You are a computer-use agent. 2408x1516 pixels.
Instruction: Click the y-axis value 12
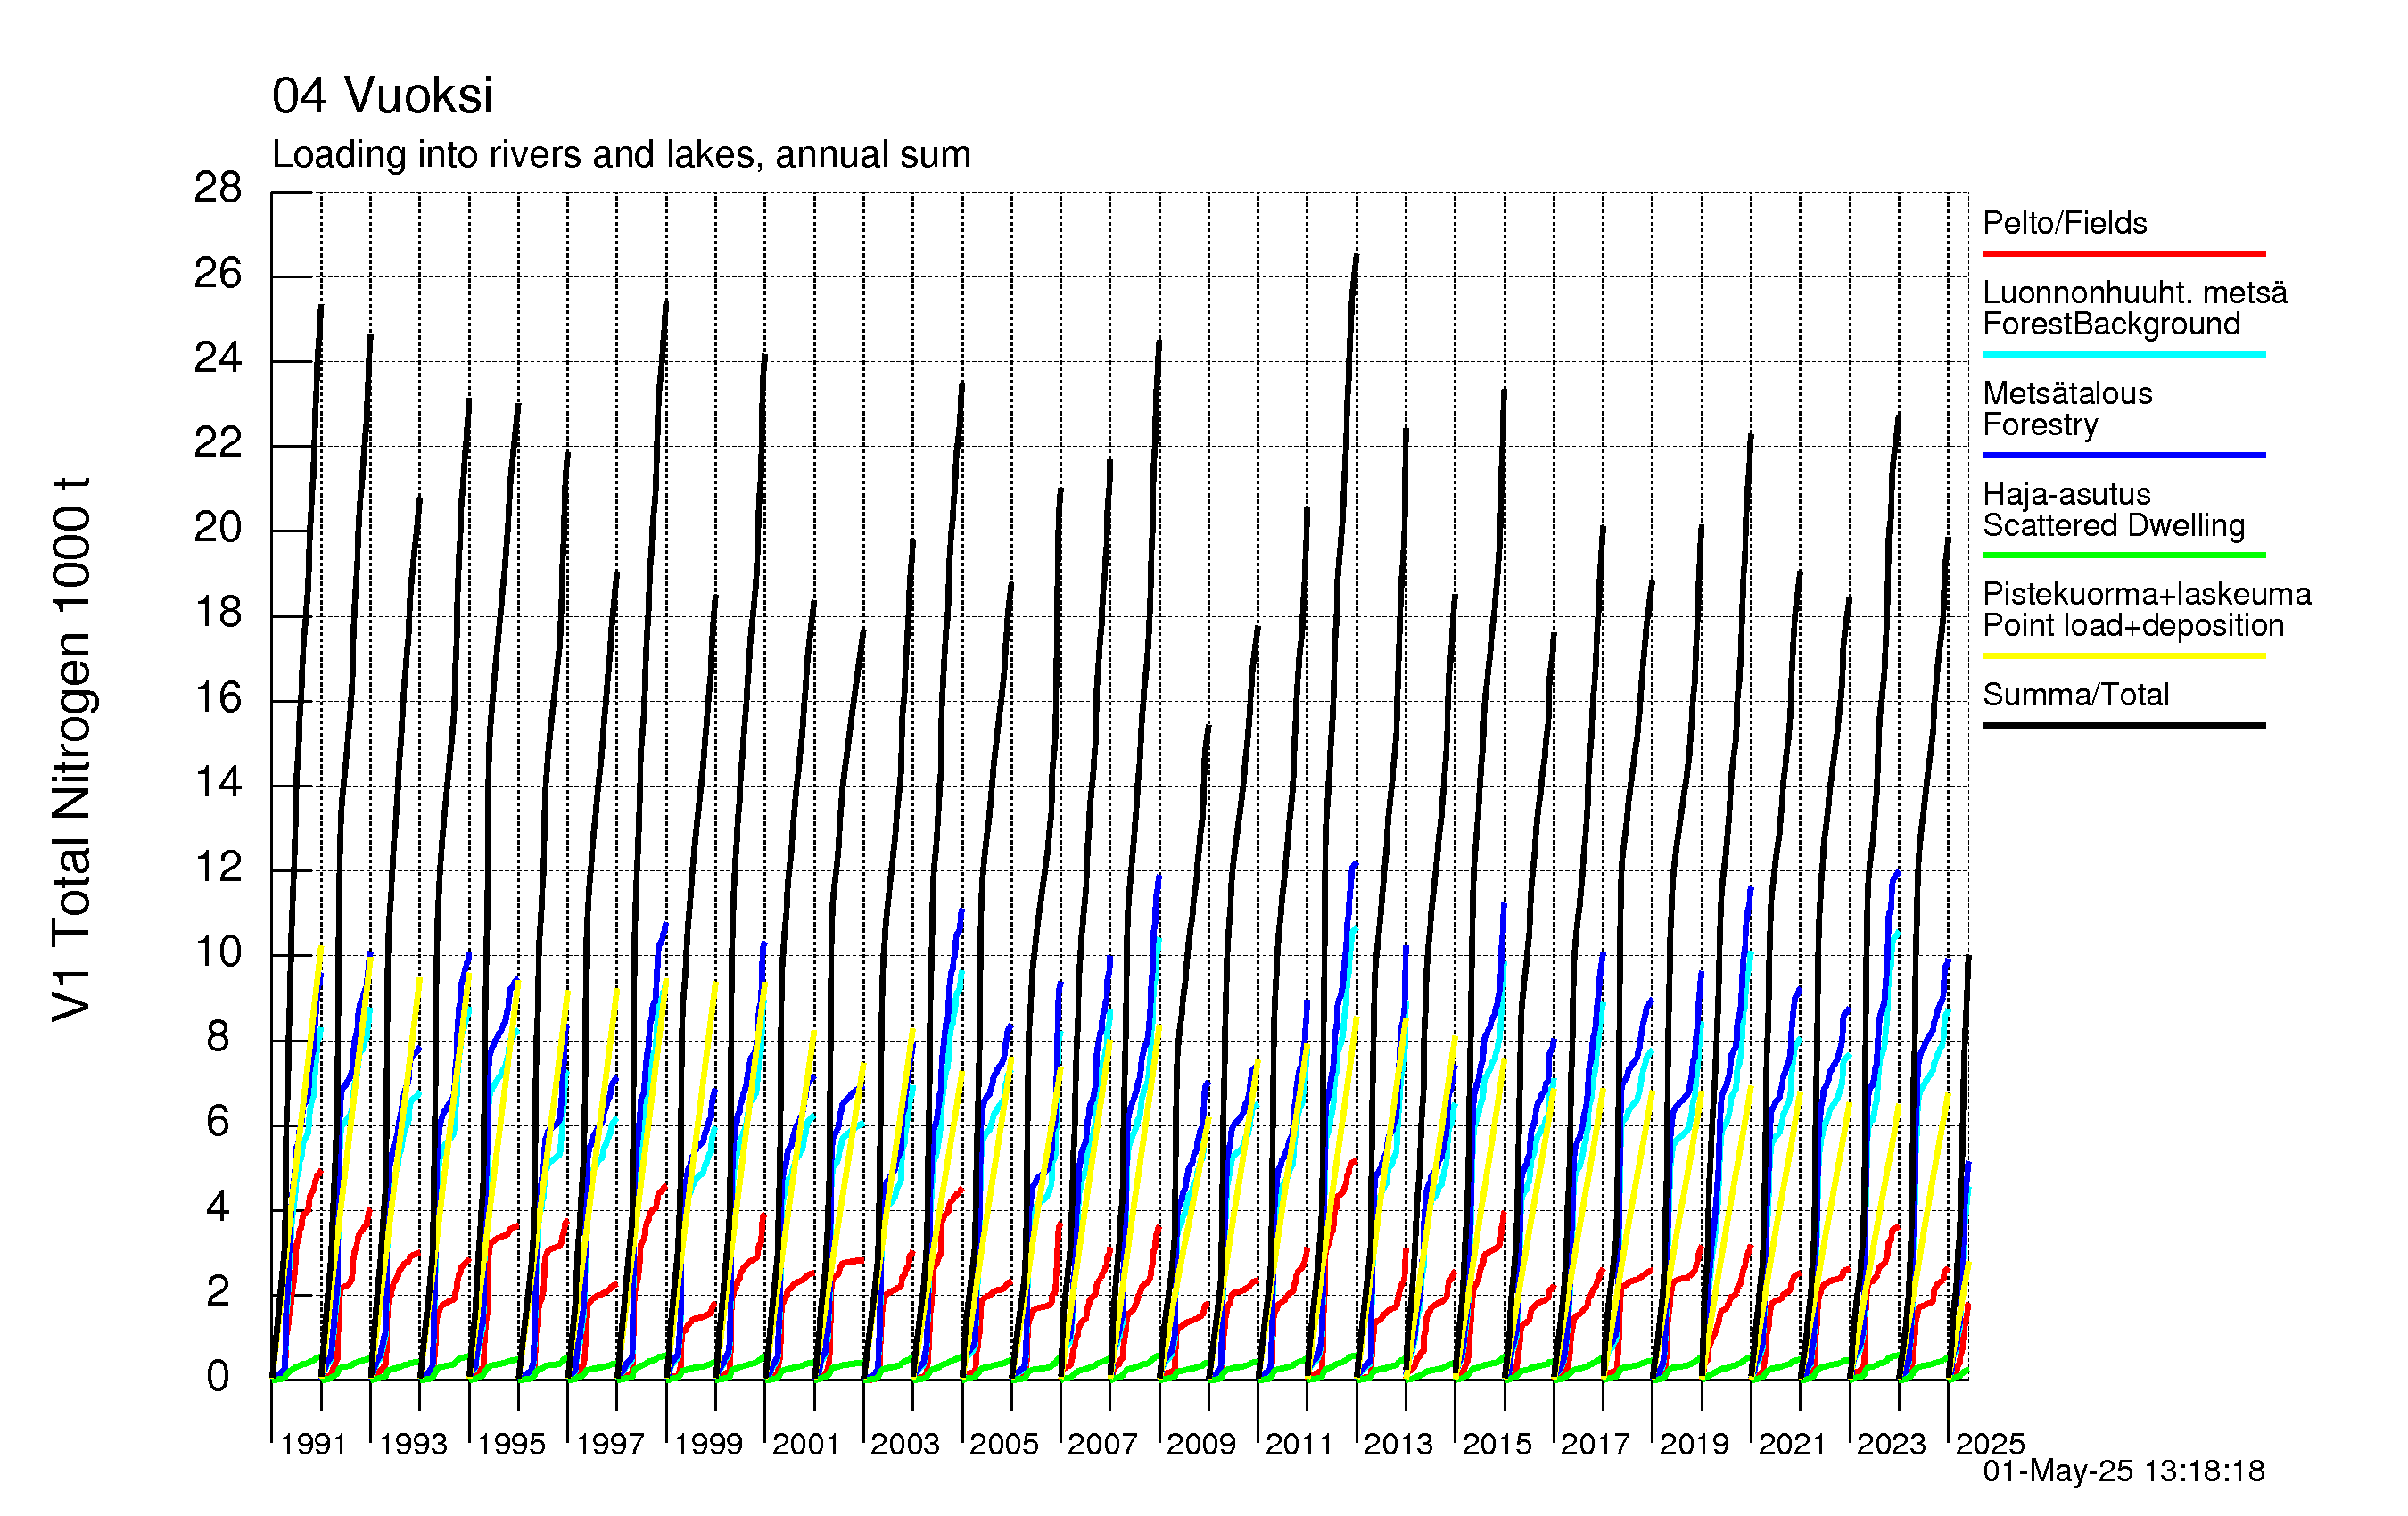[x=218, y=867]
